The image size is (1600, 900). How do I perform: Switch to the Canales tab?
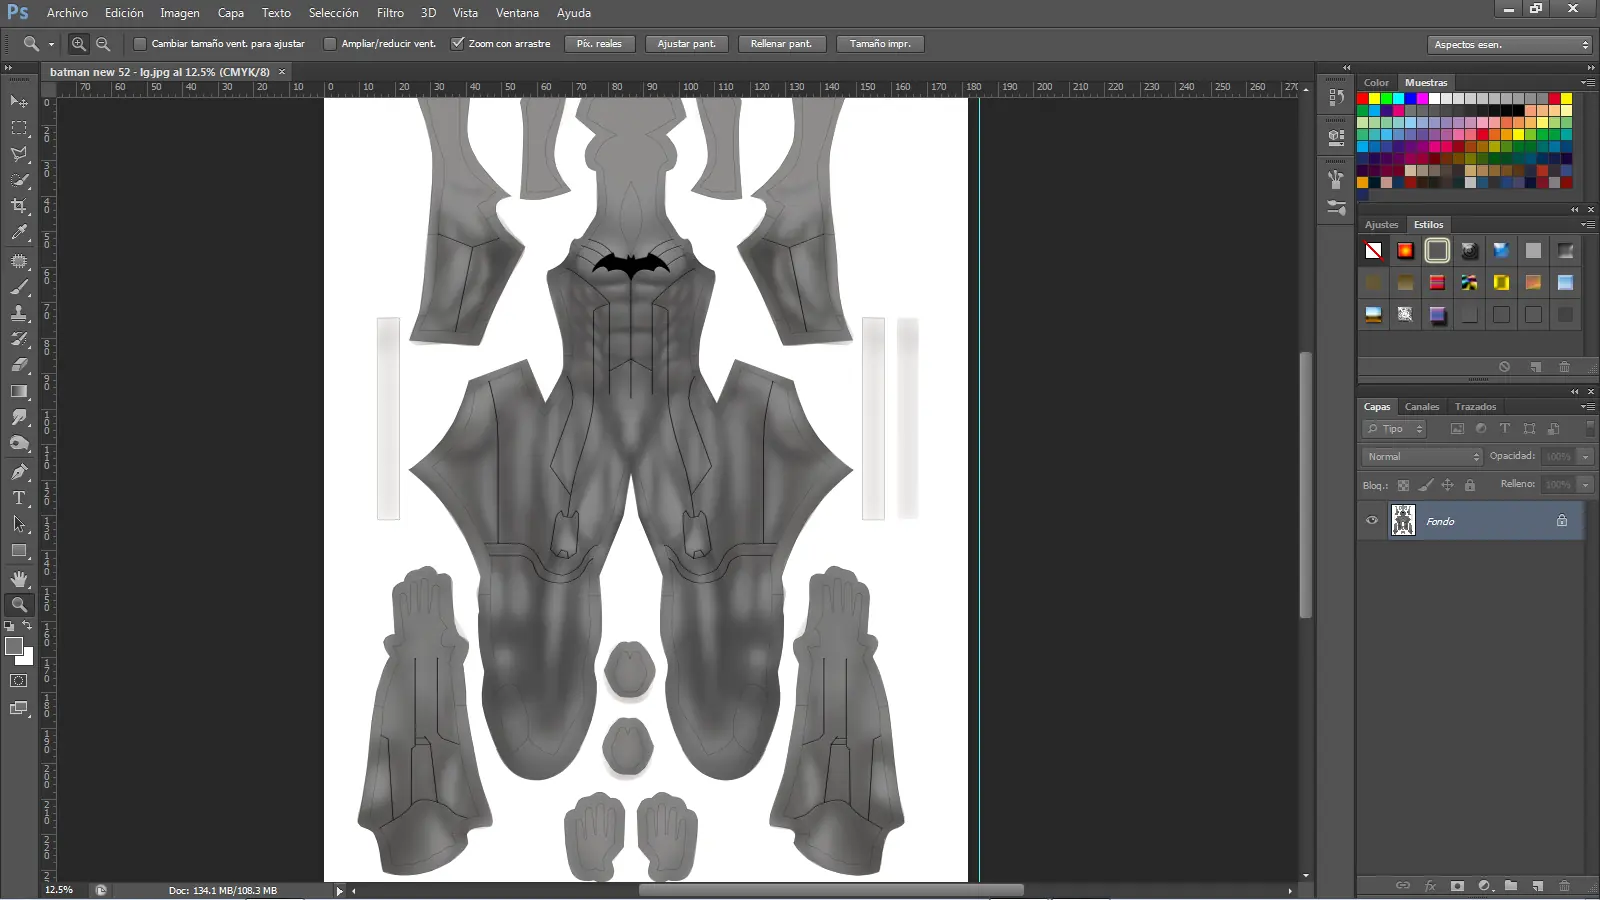[1422, 407]
